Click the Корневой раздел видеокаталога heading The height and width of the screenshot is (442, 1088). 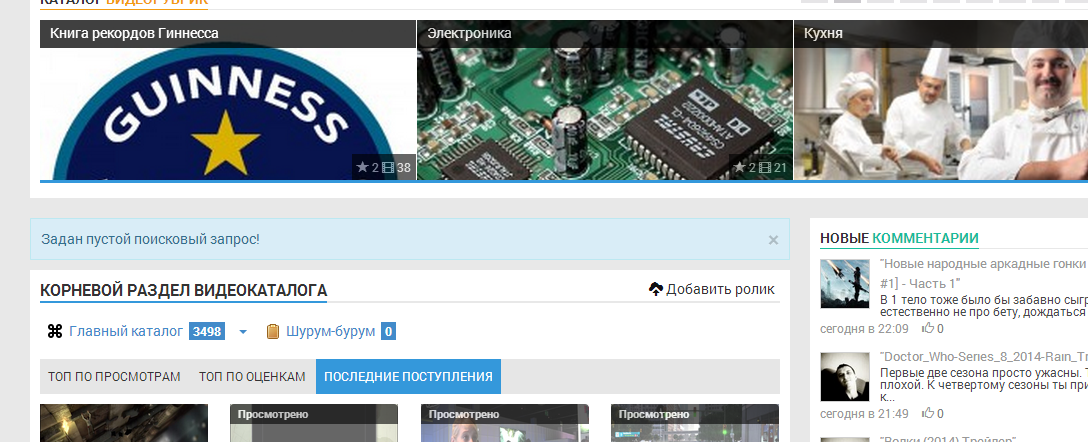pyautogui.click(x=183, y=290)
